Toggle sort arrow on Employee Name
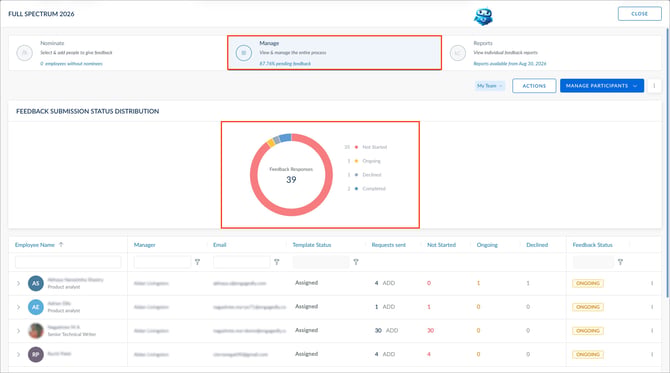This screenshot has height=373, width=670. click(x=61, y=245)
